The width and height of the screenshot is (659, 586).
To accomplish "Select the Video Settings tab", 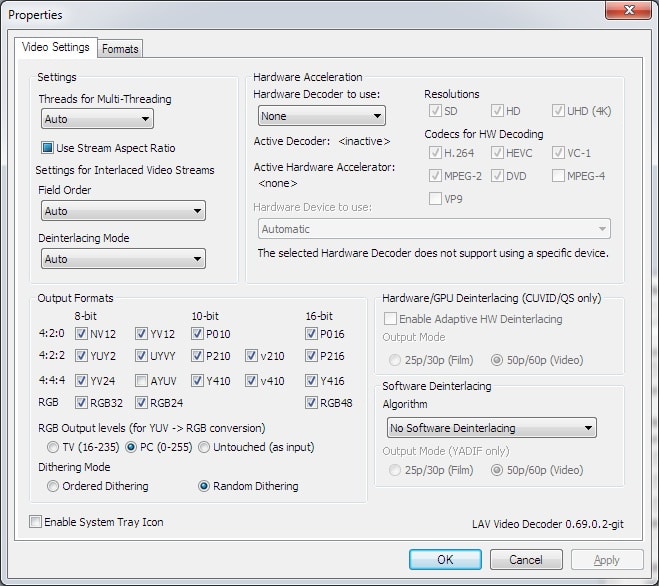I will (x=56, y=47).
